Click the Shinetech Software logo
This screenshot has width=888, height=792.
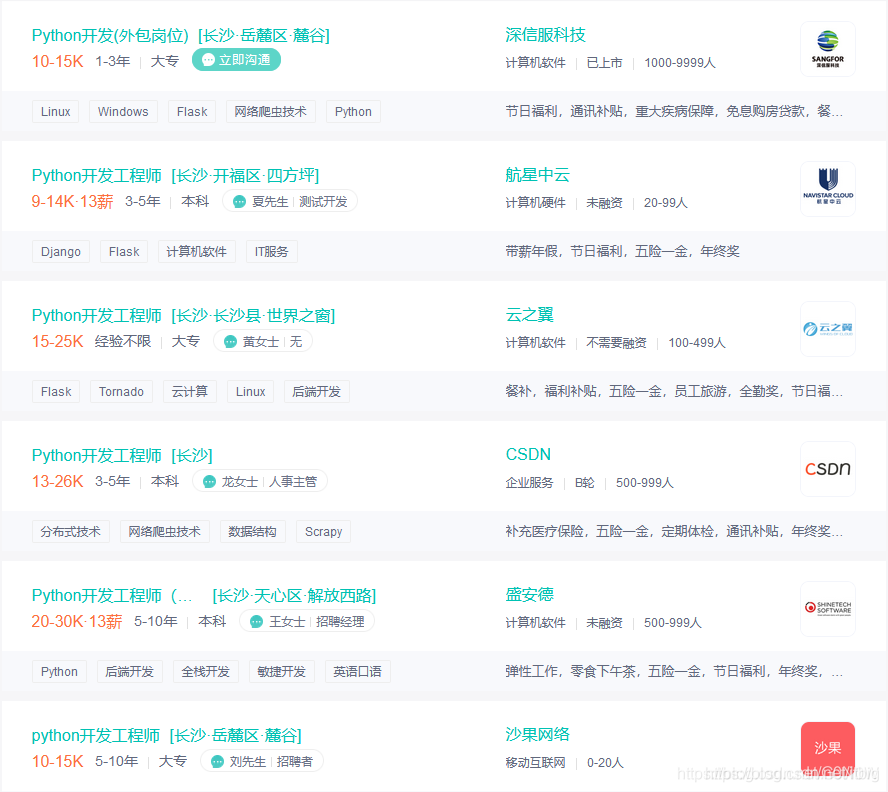click(827, 609)
